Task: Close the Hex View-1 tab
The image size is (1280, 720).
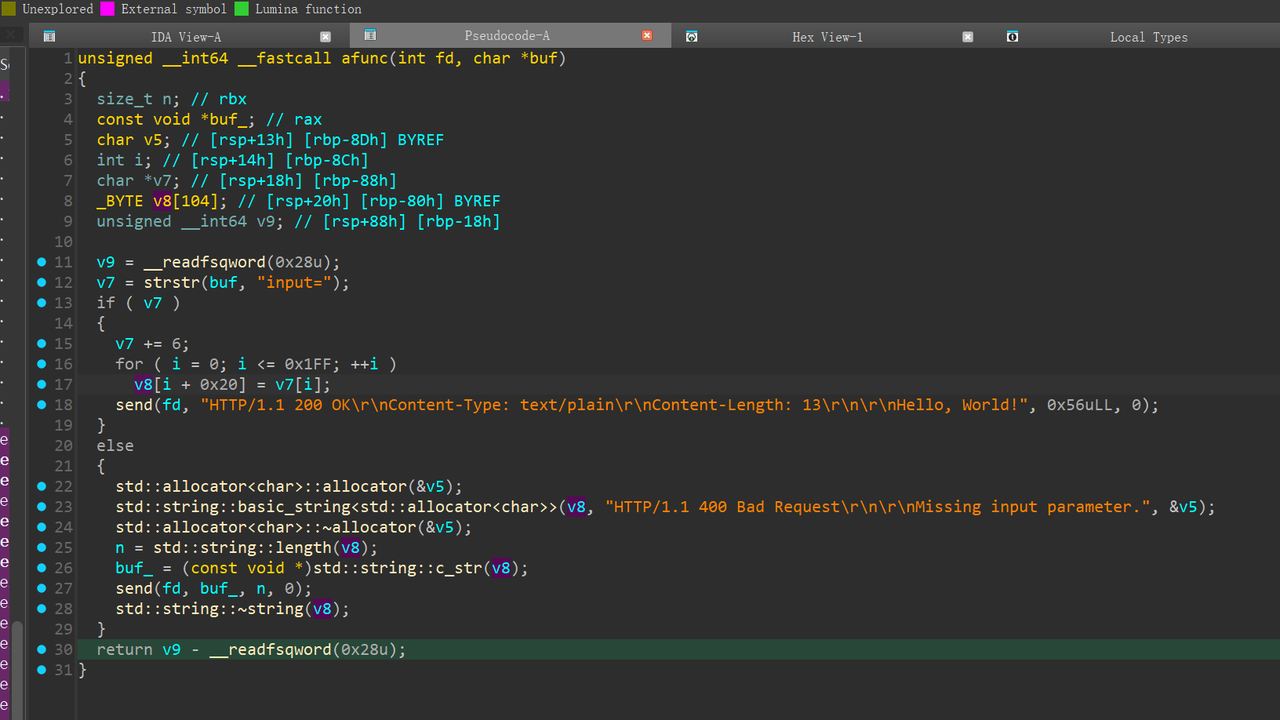Action: point(967,36)
